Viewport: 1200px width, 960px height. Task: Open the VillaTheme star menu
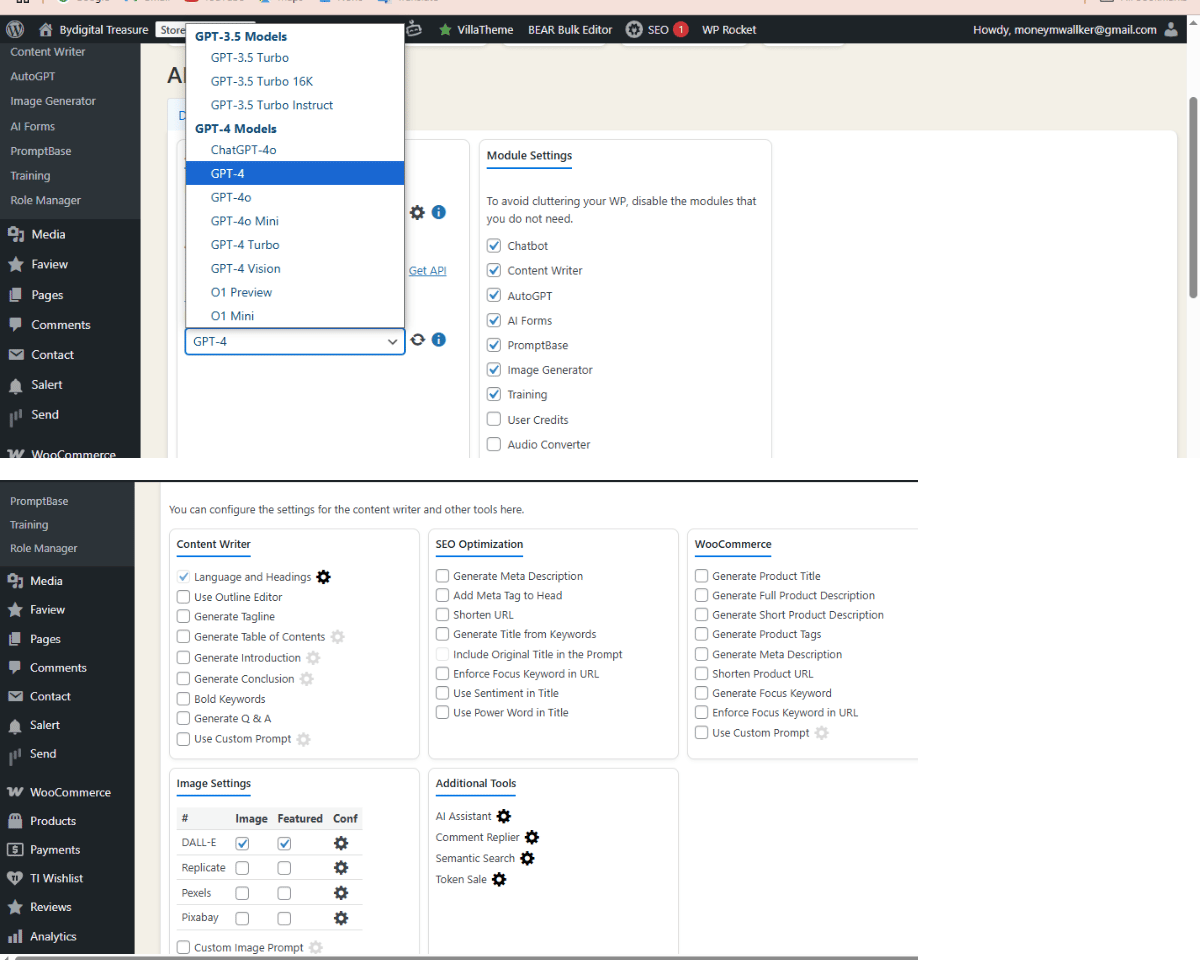[x=476, y=30]
